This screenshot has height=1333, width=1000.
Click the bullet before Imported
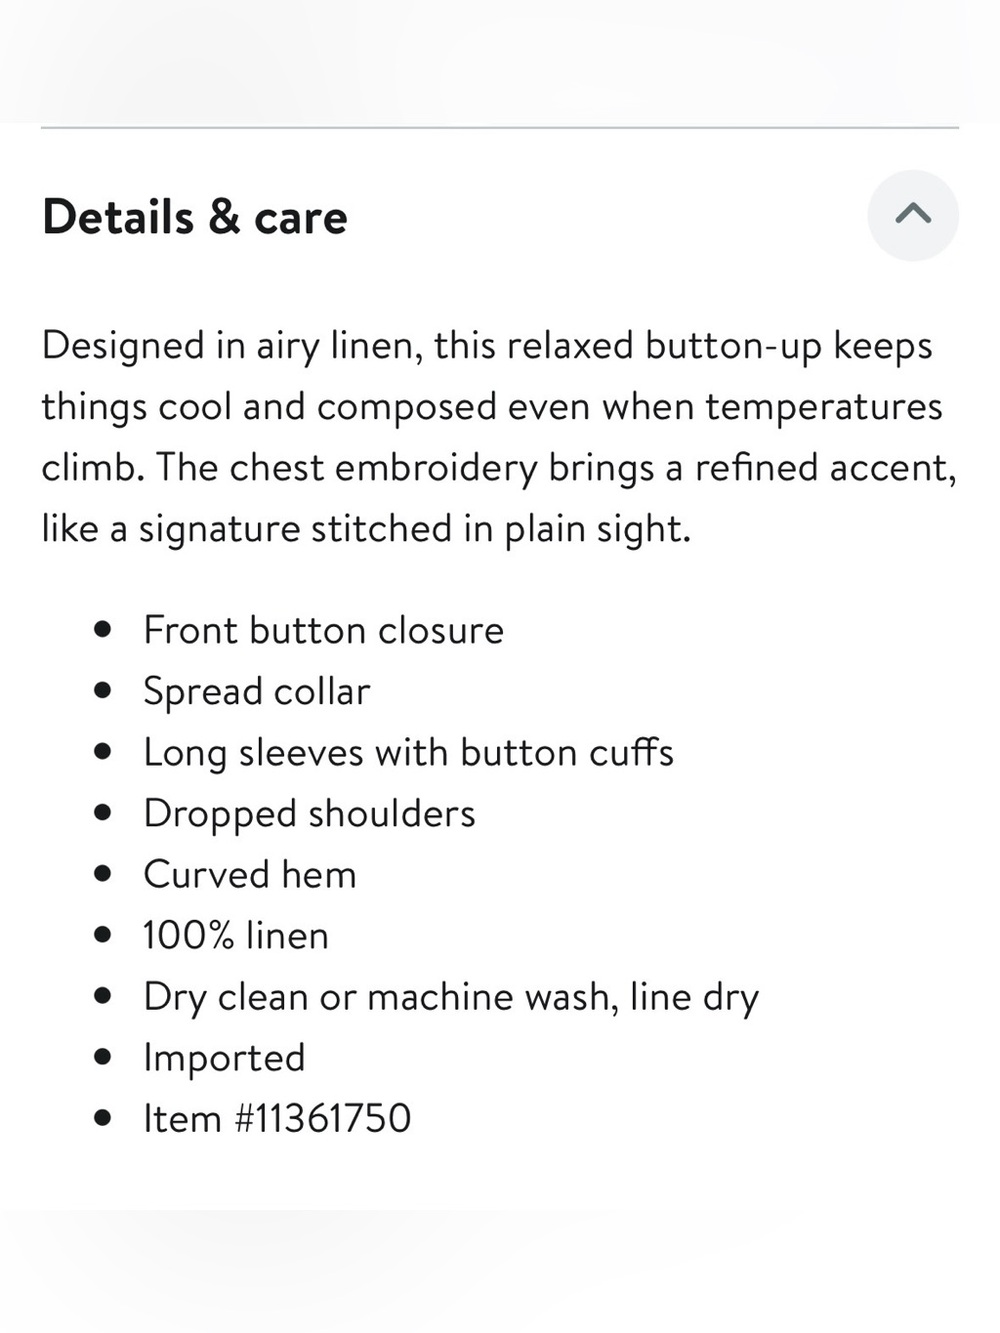pyautogui.click(x=102, y=1057)
